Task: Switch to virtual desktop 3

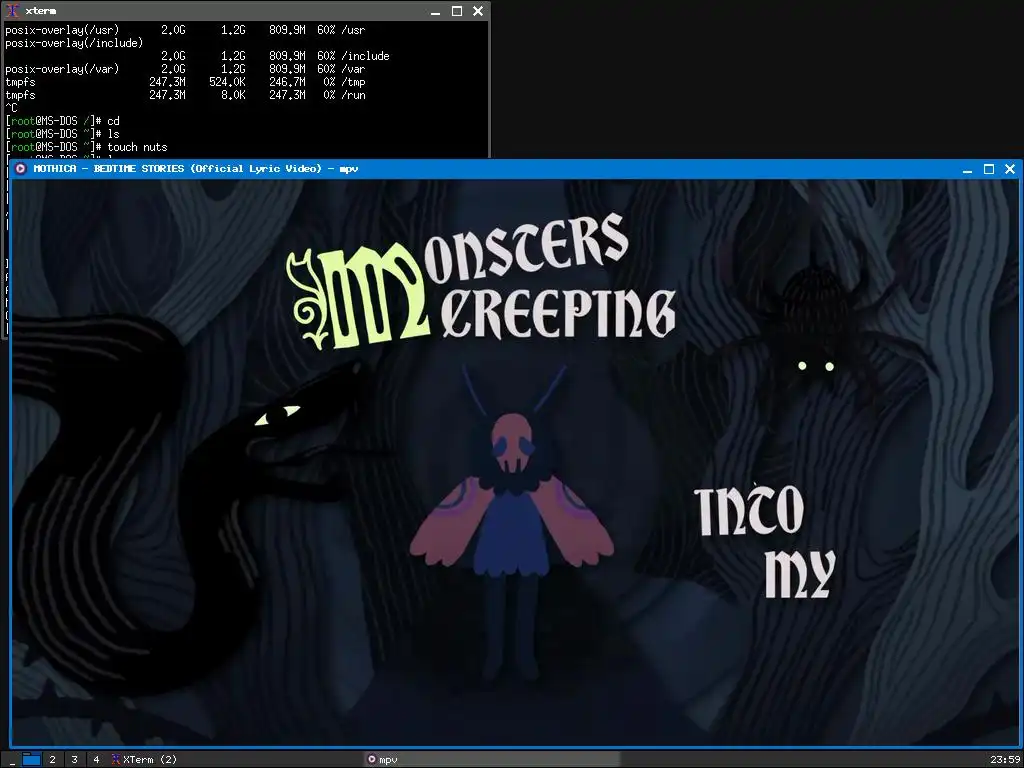Action: [x=74, y=760]
